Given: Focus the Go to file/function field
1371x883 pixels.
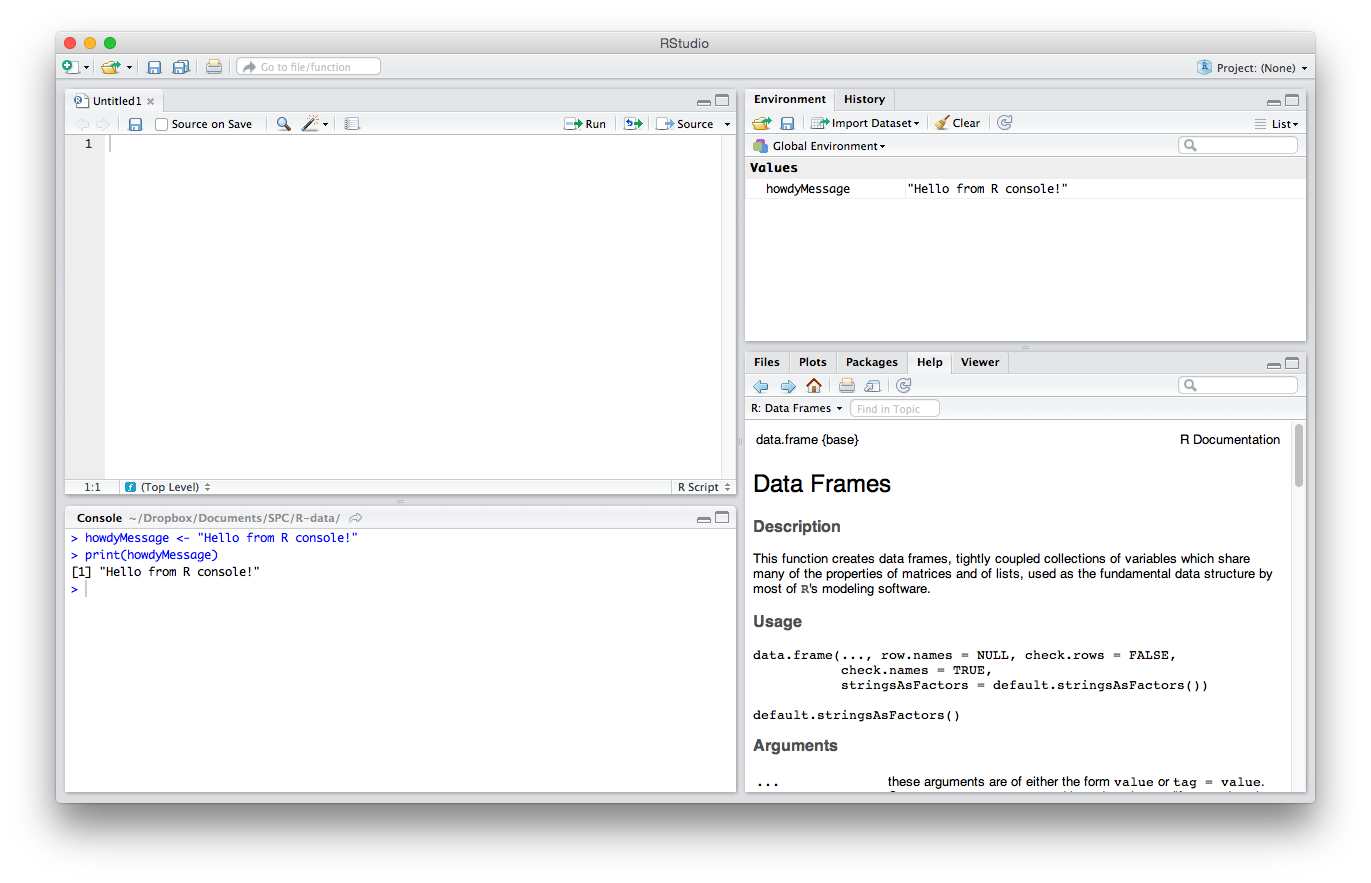Looking at the screenshot, I should [x=308, y=67].
